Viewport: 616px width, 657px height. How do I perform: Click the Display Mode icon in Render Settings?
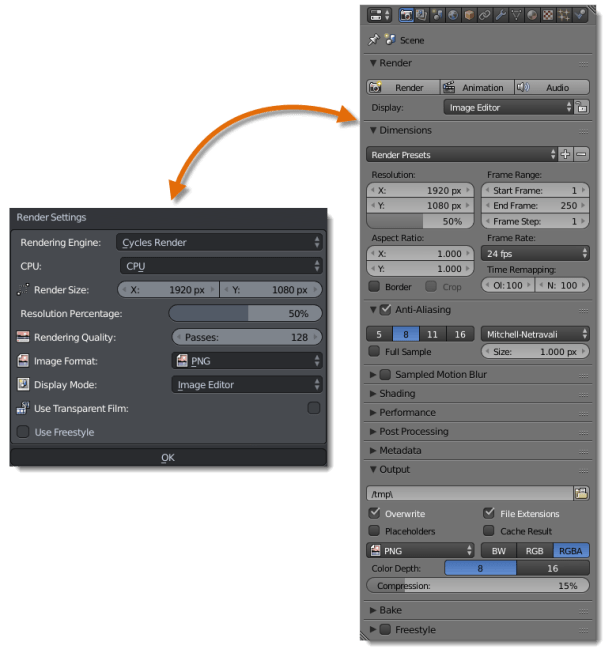[x=23, y=384]
